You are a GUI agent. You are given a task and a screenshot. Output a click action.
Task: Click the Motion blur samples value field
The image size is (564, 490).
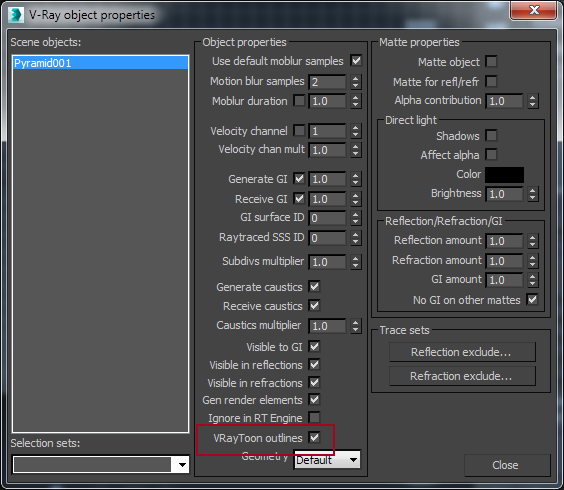[x=327, y=82]
